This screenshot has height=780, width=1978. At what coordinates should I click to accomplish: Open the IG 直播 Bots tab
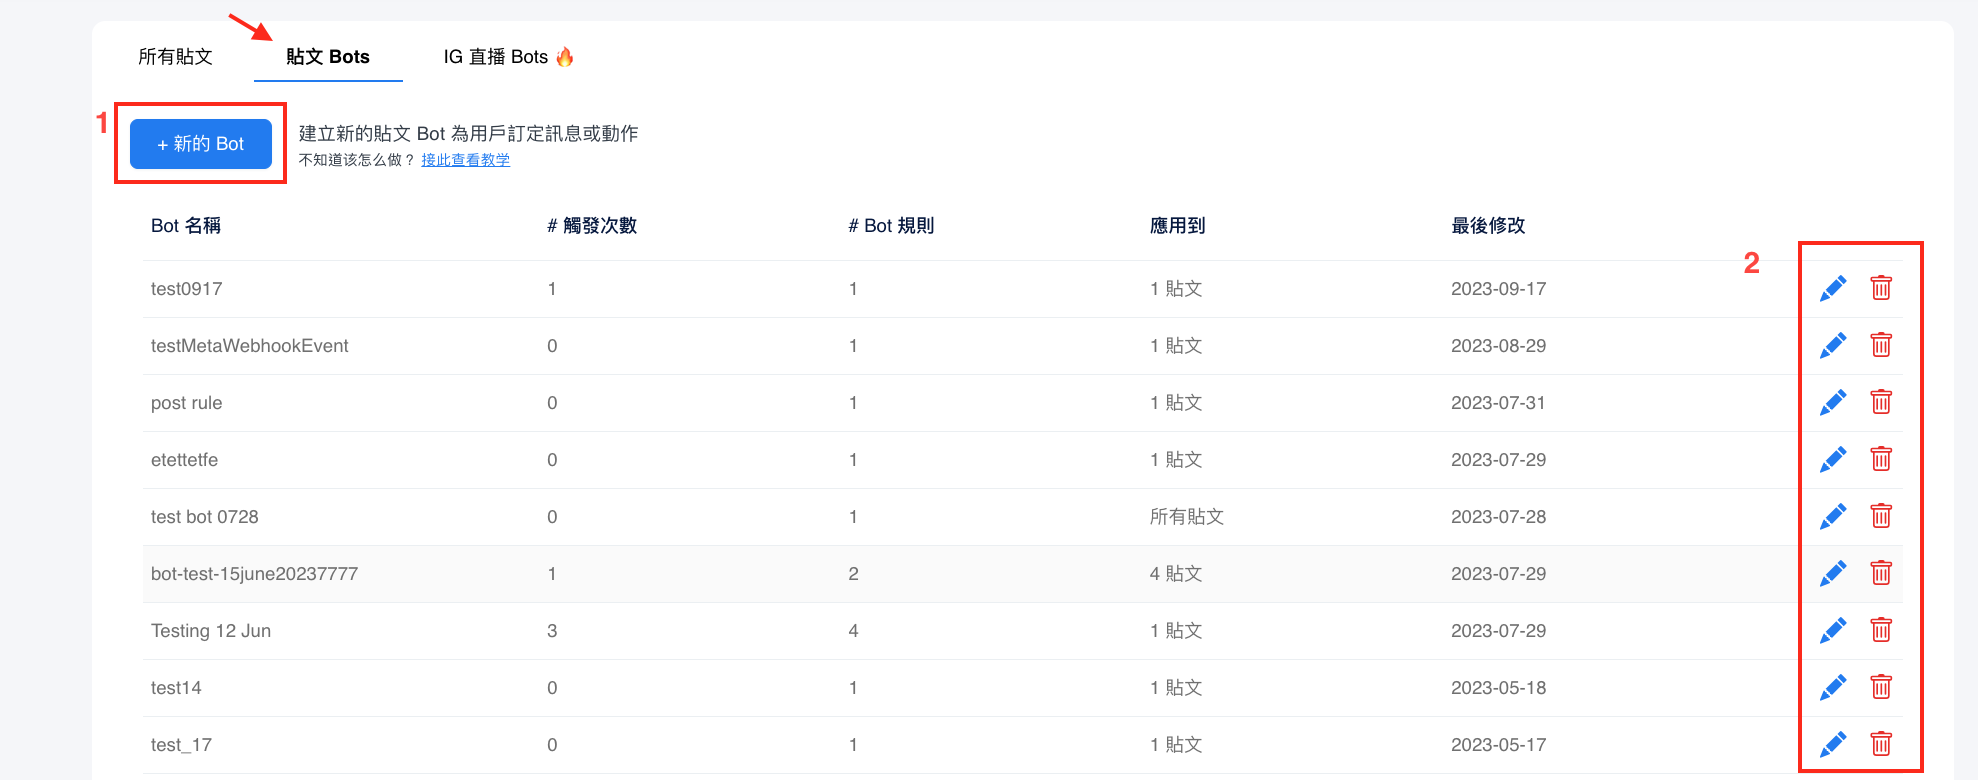point(507,57)
